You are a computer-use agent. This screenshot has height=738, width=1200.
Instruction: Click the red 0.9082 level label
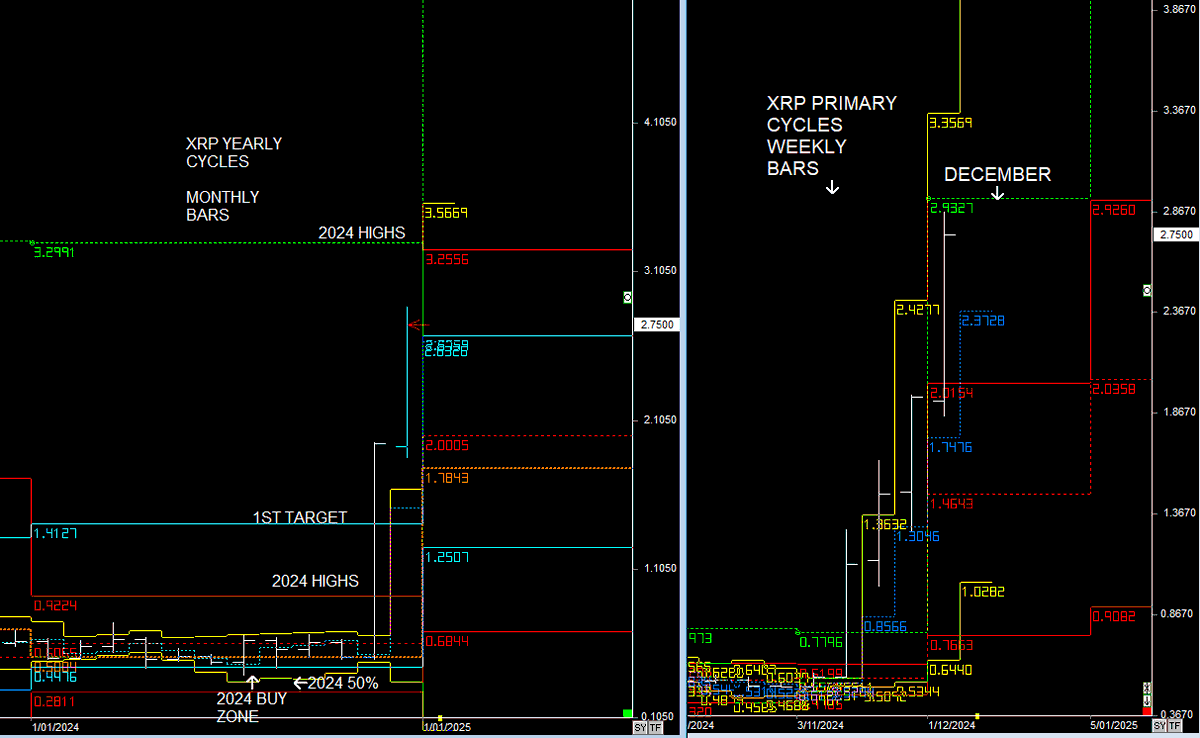pyautogui.click(x=1114, y=616)
